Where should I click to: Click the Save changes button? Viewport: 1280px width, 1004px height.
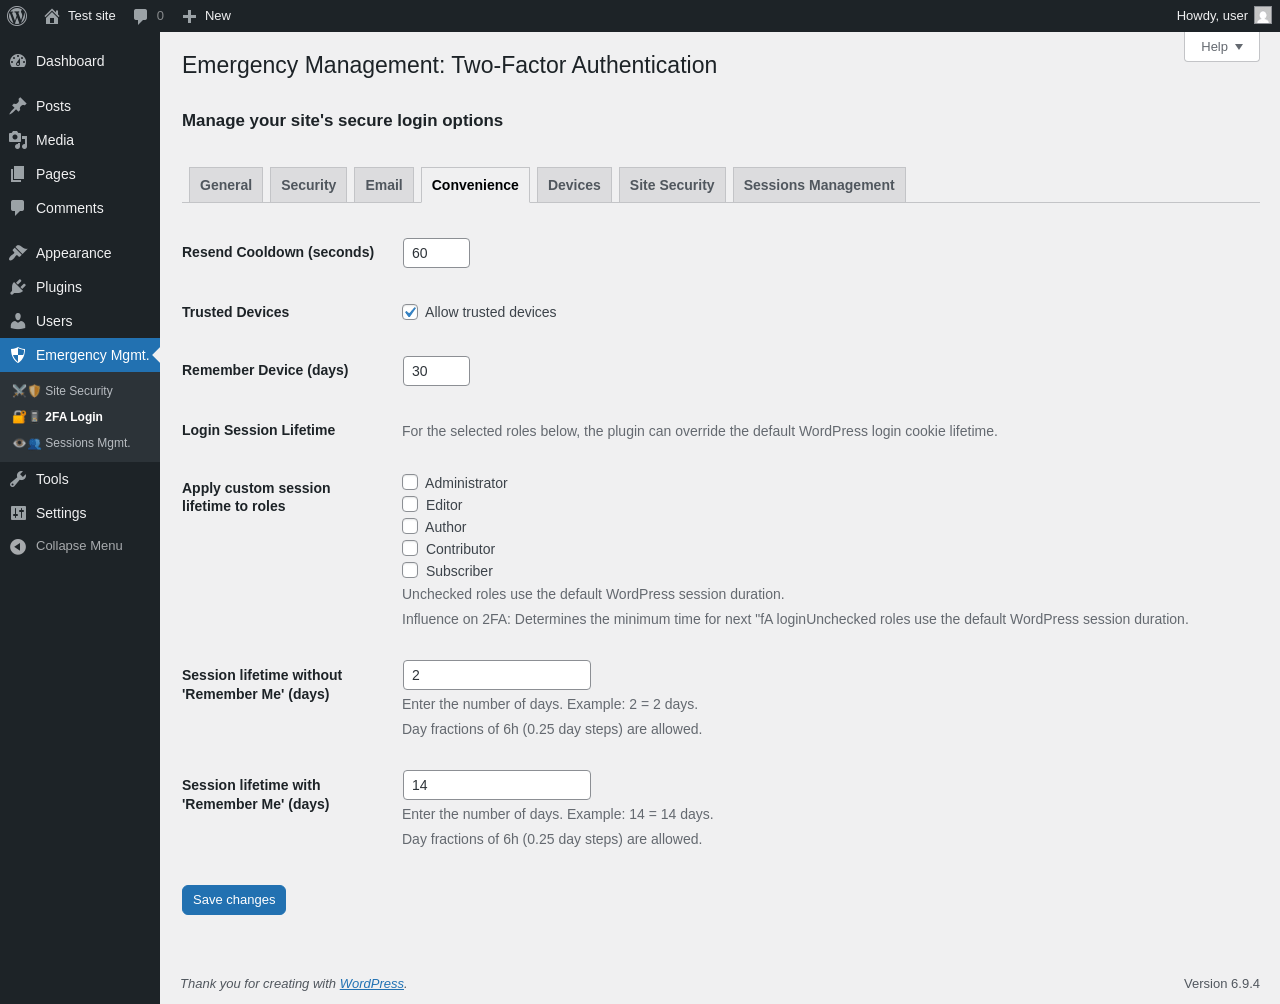(234, 900)
